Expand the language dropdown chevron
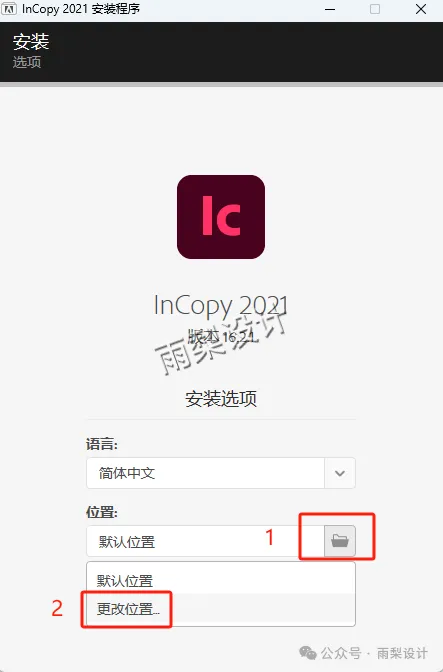443x672 pixels. (x=340, y=473)
